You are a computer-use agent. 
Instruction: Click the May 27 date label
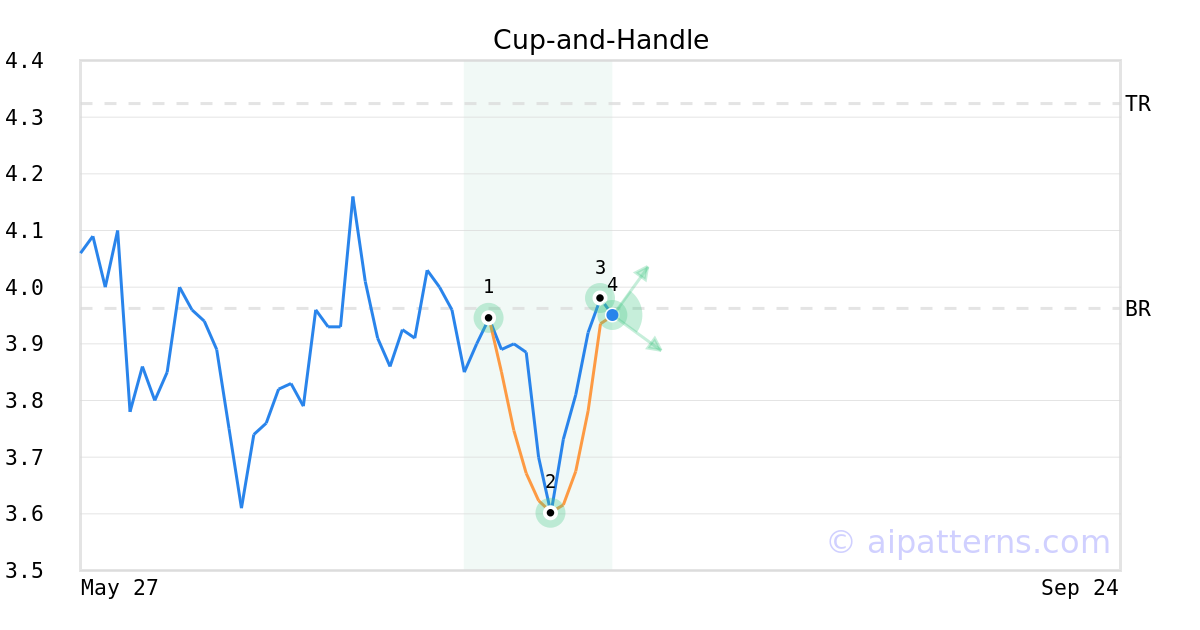pyautogui.click(x=120, y=588)
